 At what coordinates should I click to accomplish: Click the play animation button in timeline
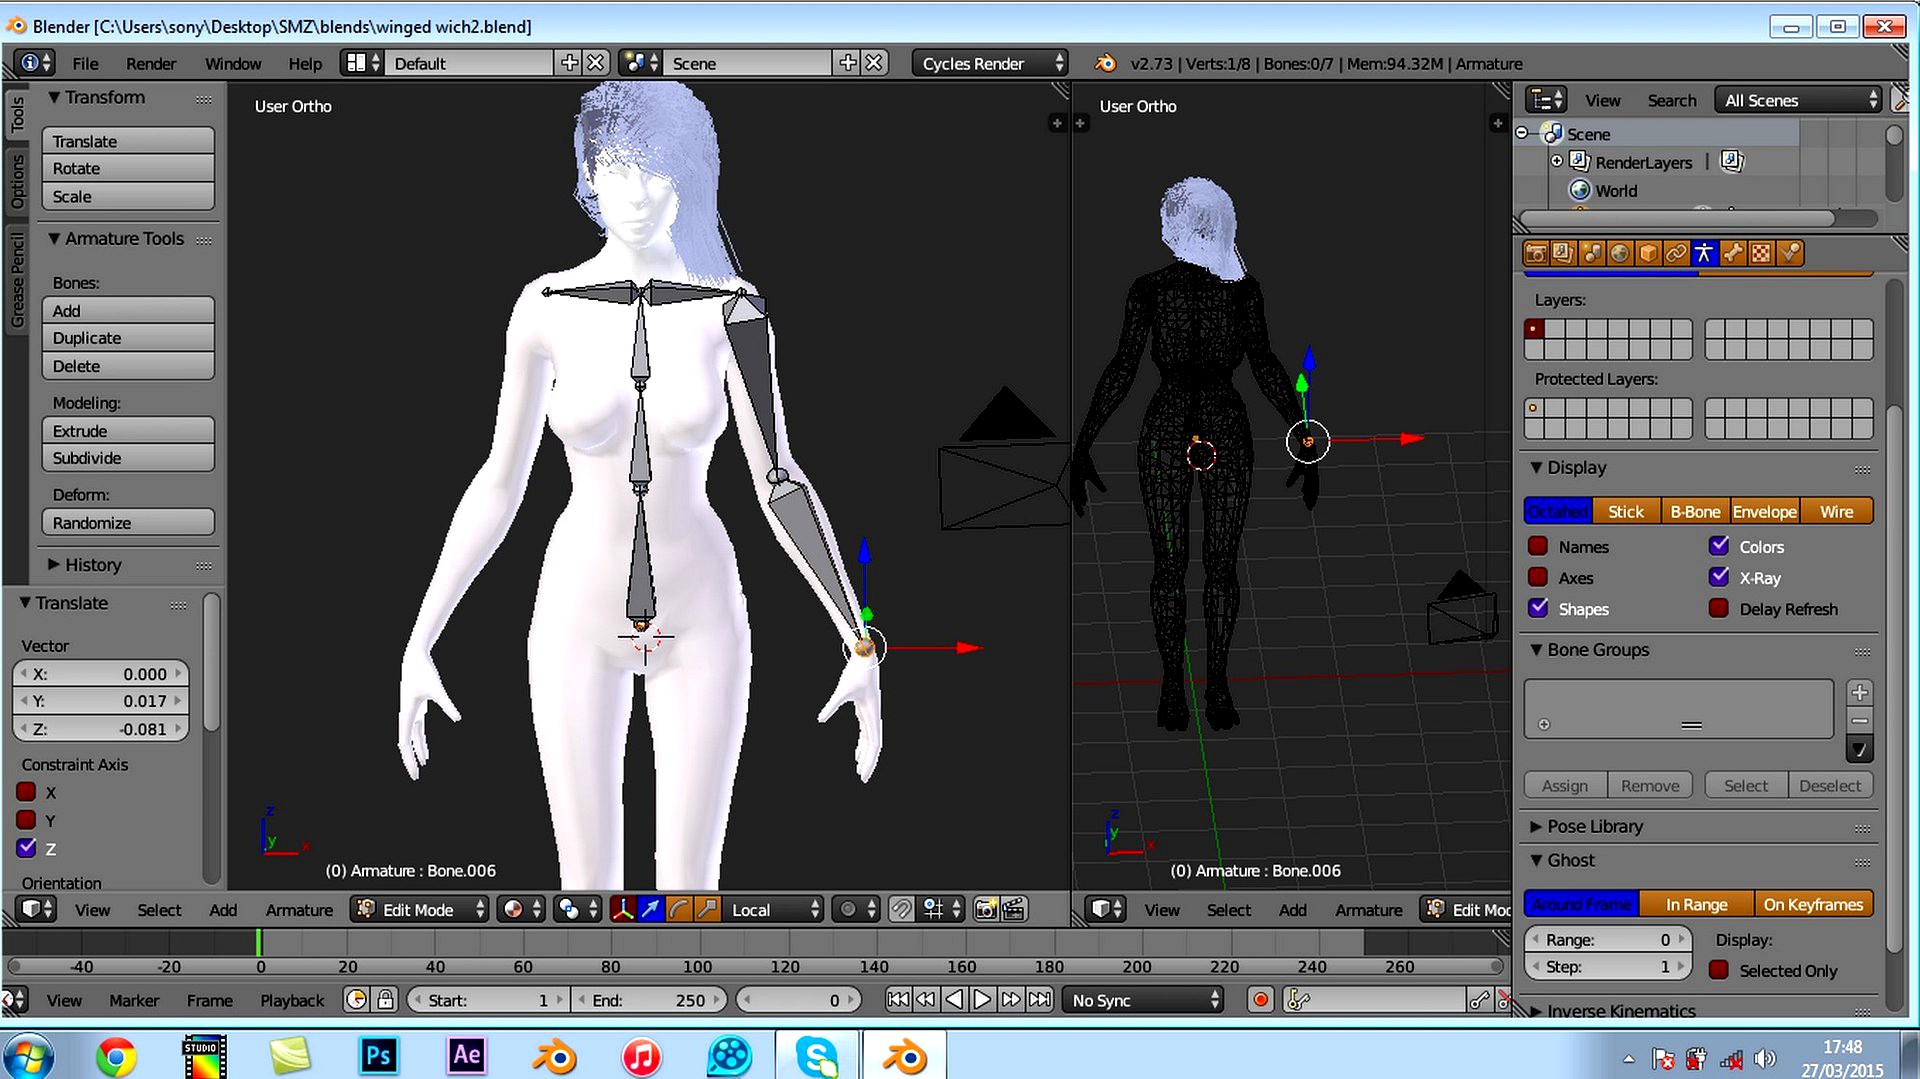[983, 1000]
